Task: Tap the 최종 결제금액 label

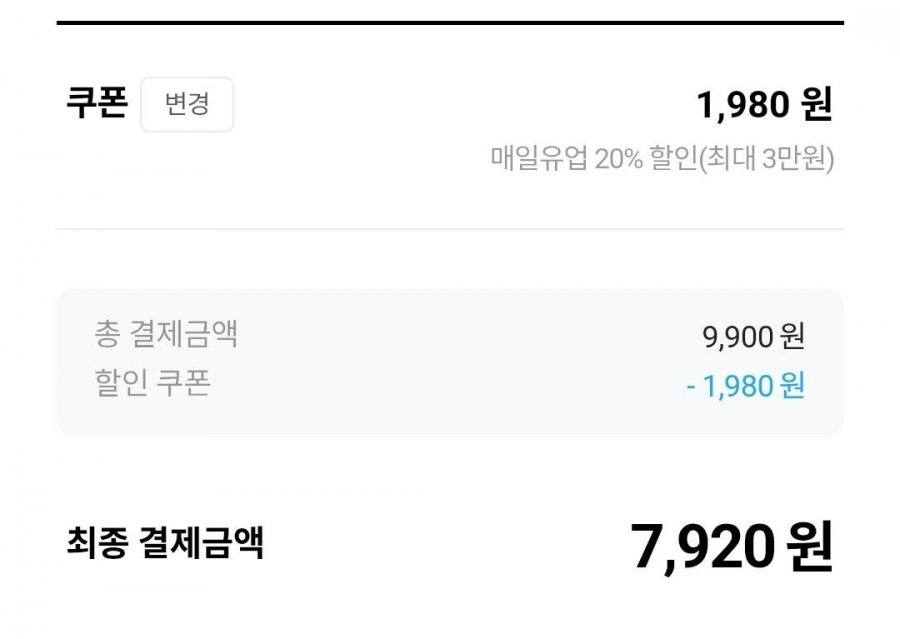Action: [165, 543]
